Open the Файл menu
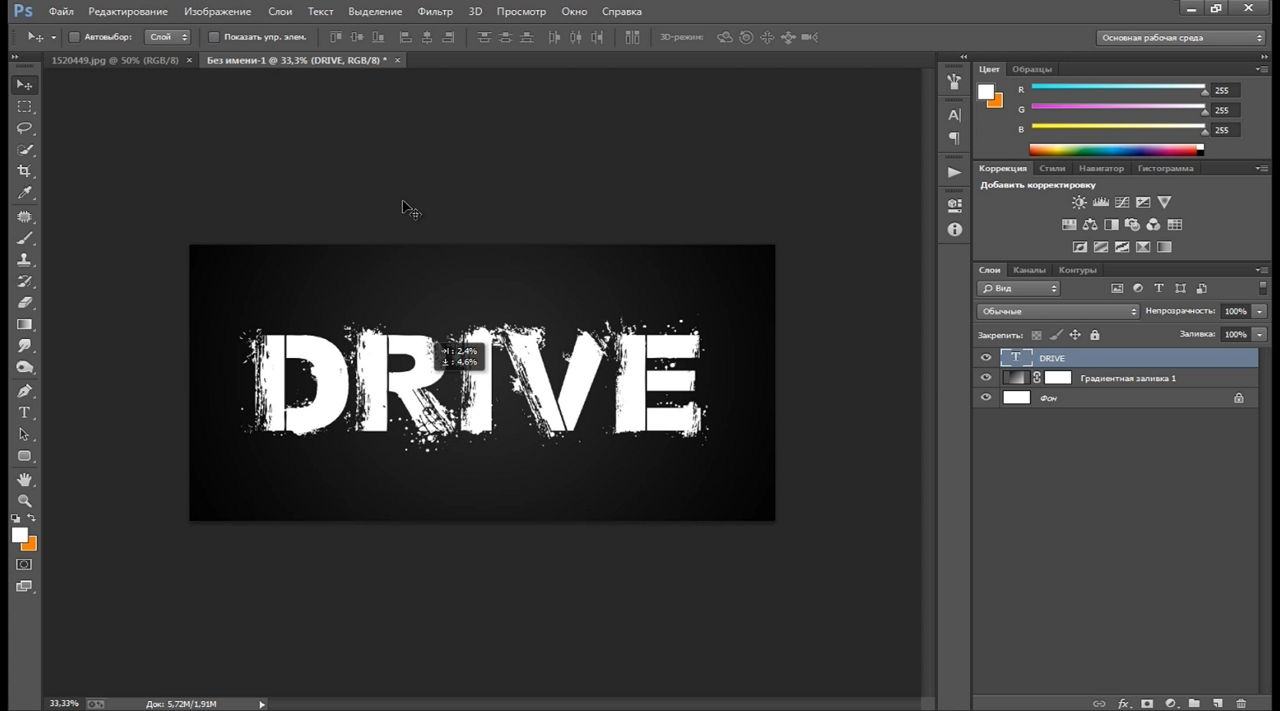The image size is (1280, 711). tap(60, 11)
